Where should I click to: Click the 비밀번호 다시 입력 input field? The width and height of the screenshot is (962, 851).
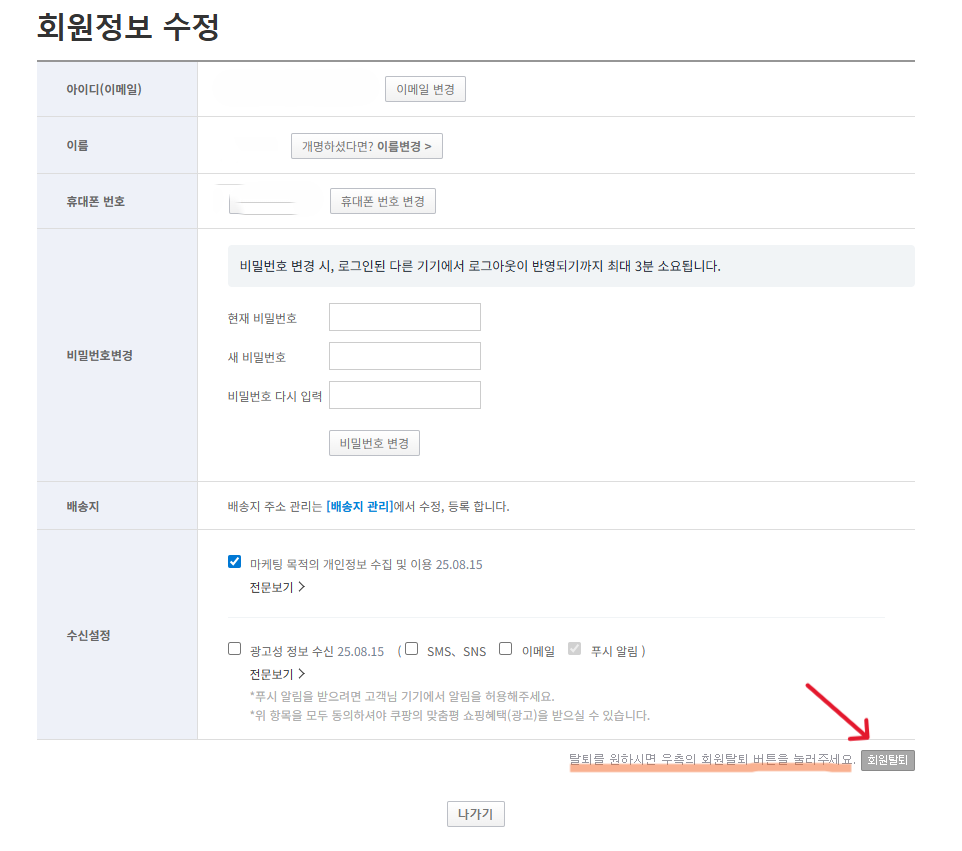point(404,394)
